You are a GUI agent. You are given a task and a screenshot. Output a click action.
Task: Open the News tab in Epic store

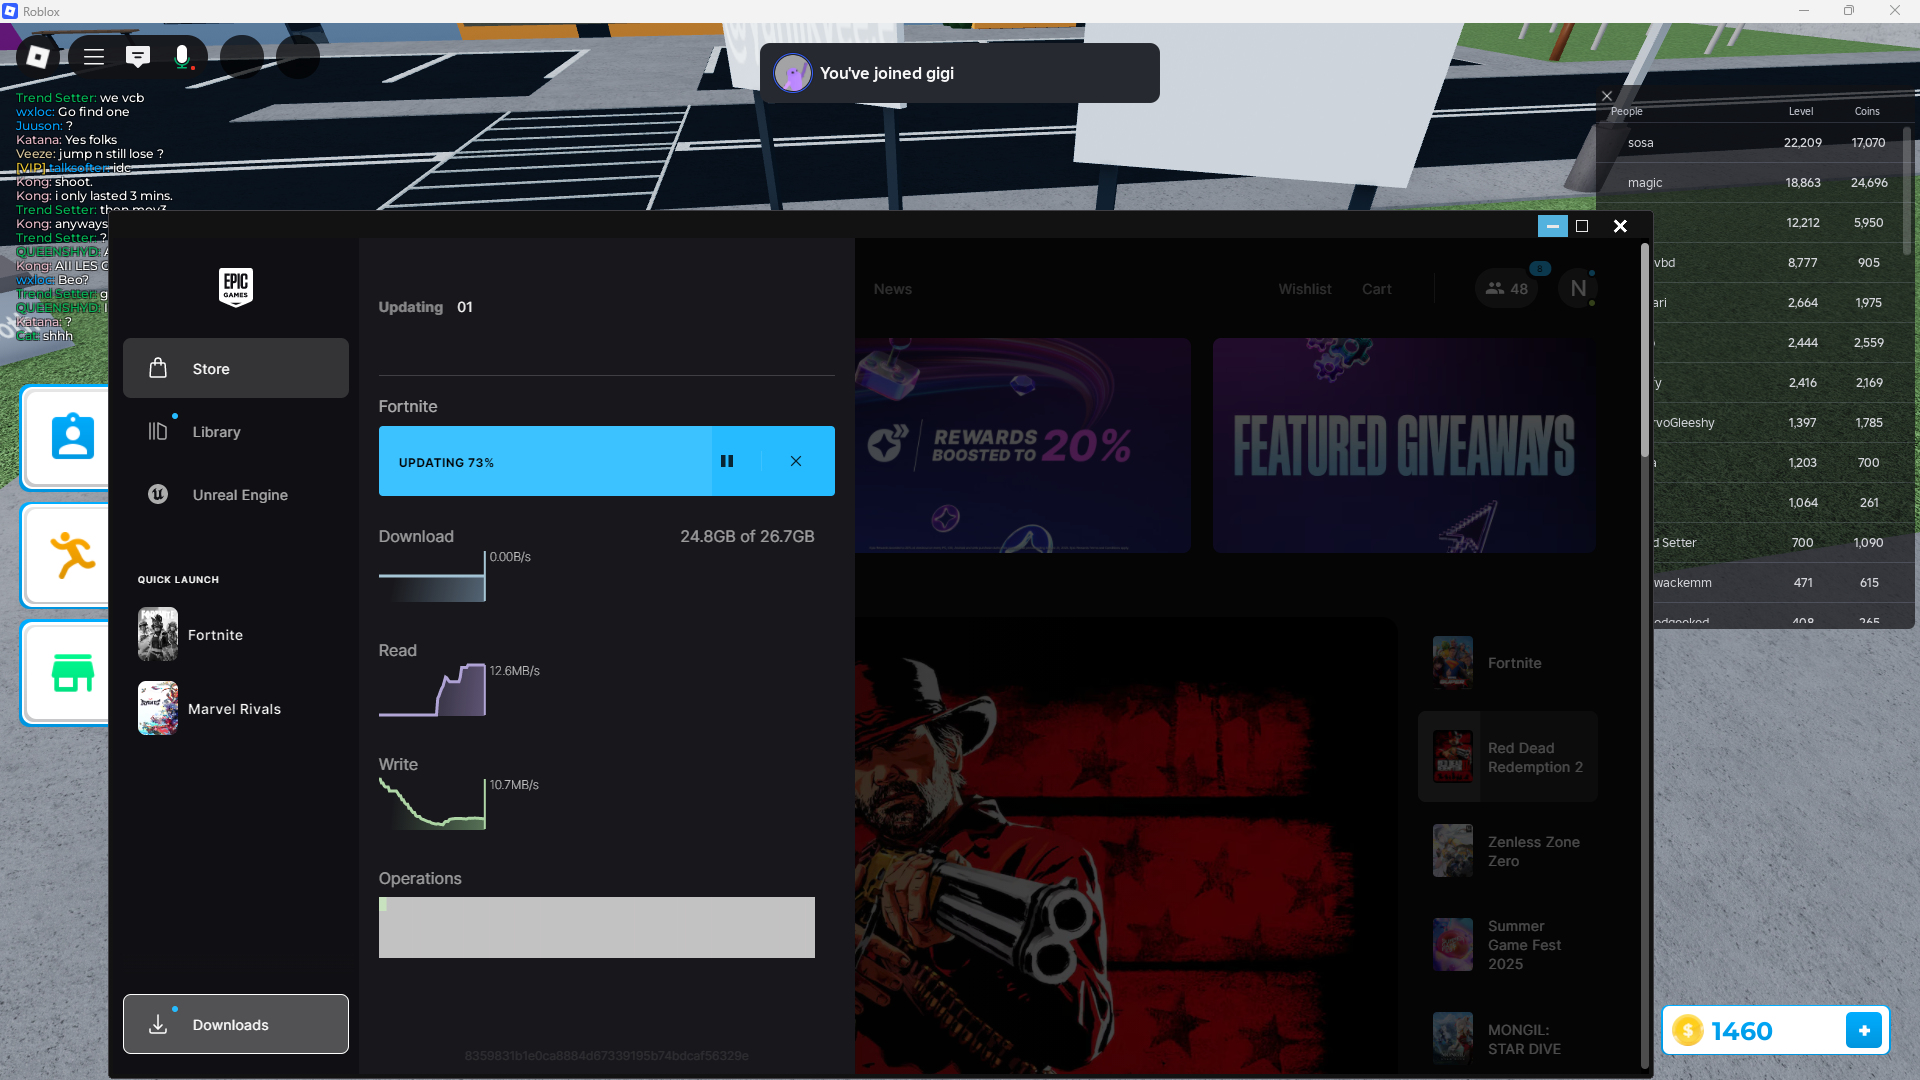pos(893,289)
